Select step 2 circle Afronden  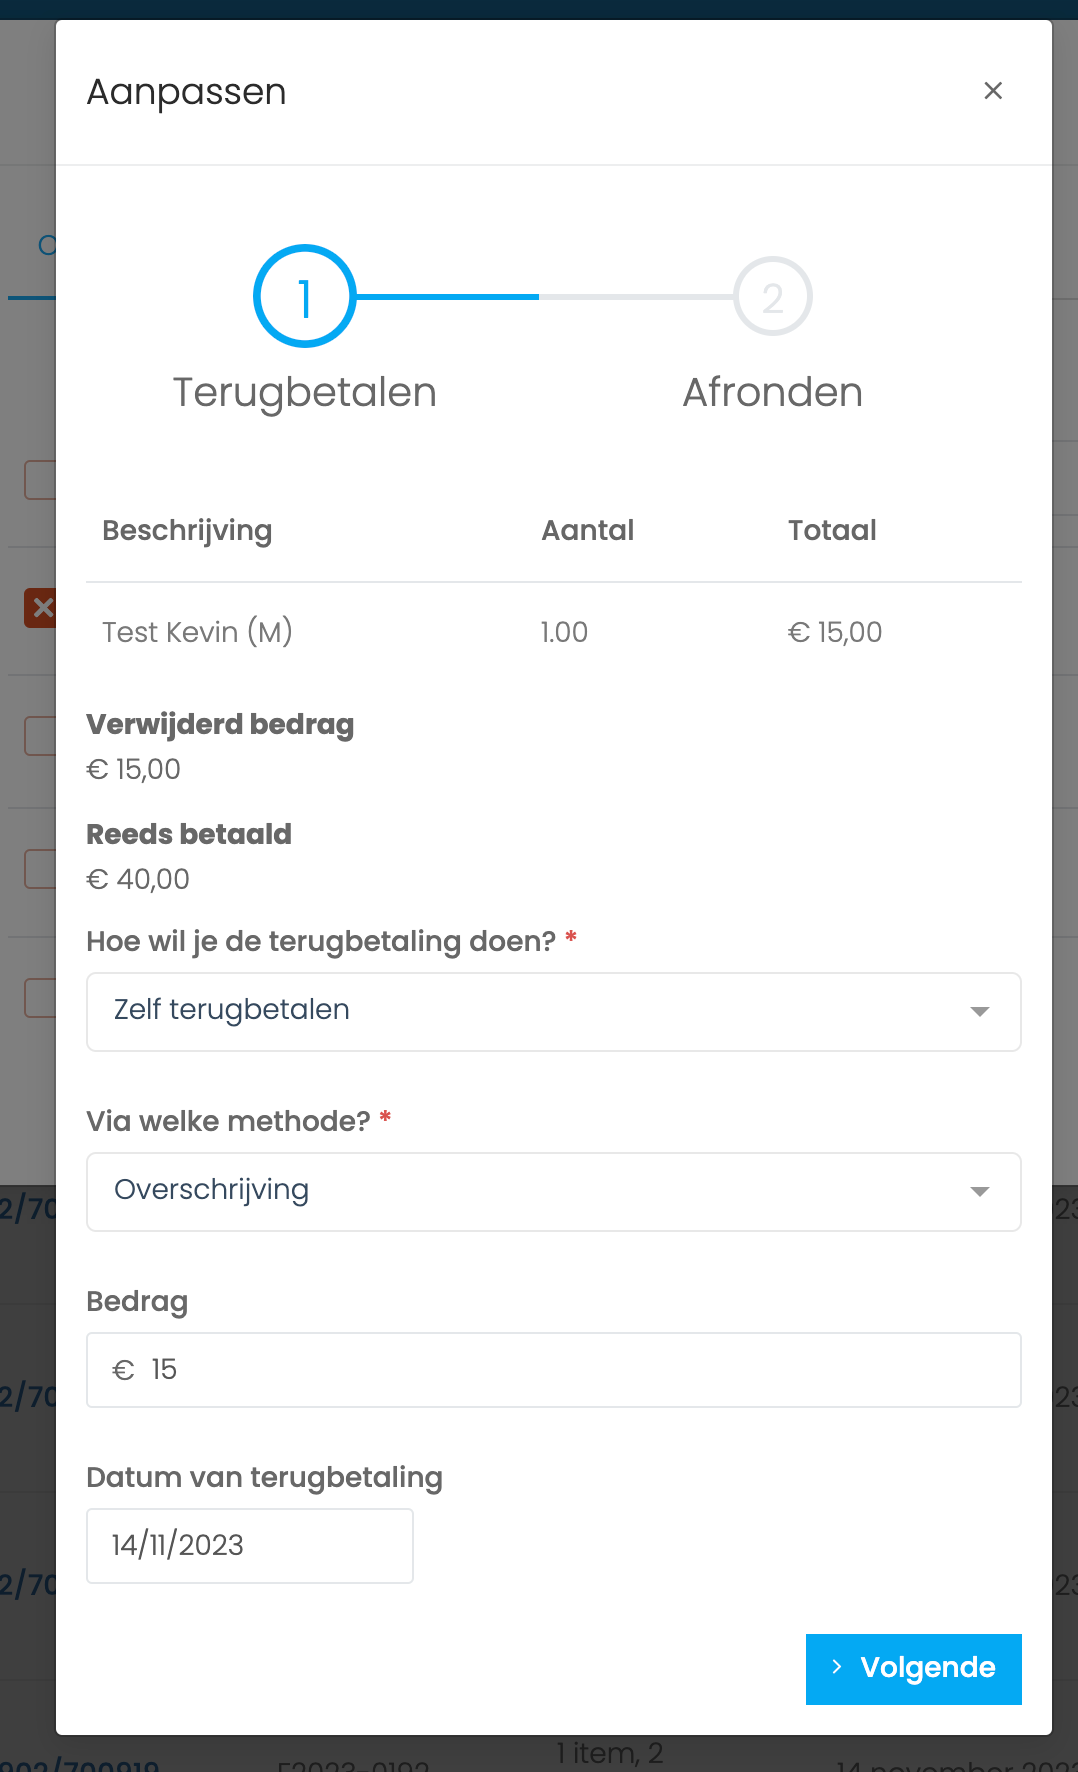pos(773,297)
